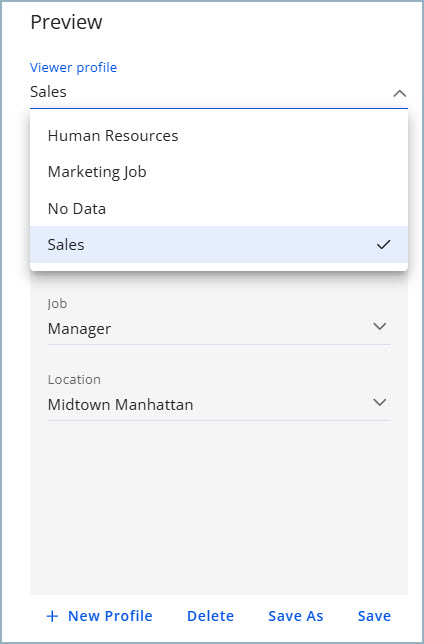Click the Location field label
Screen dimensions: 424x644
[74, 379]
